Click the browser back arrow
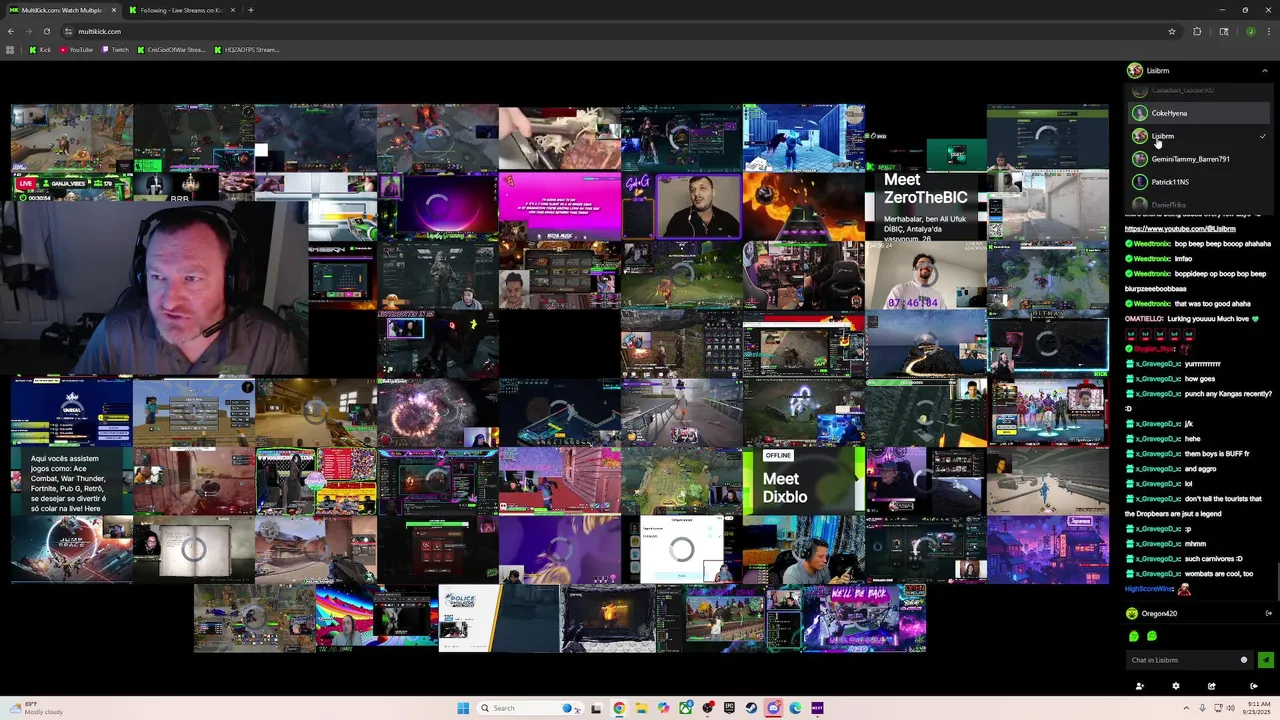This screenshot has width=1280, height=720. 11,31
